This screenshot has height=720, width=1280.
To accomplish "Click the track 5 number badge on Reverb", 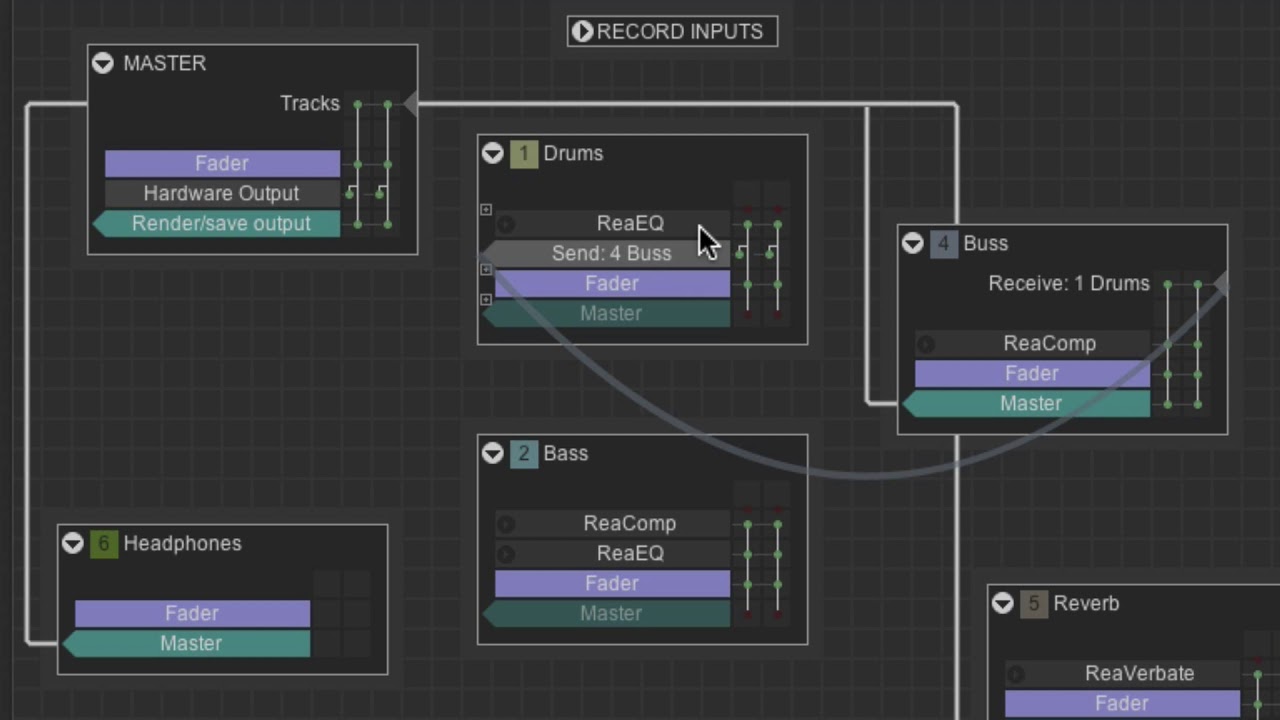I will pyautogui.click(x=1033, y=604).
